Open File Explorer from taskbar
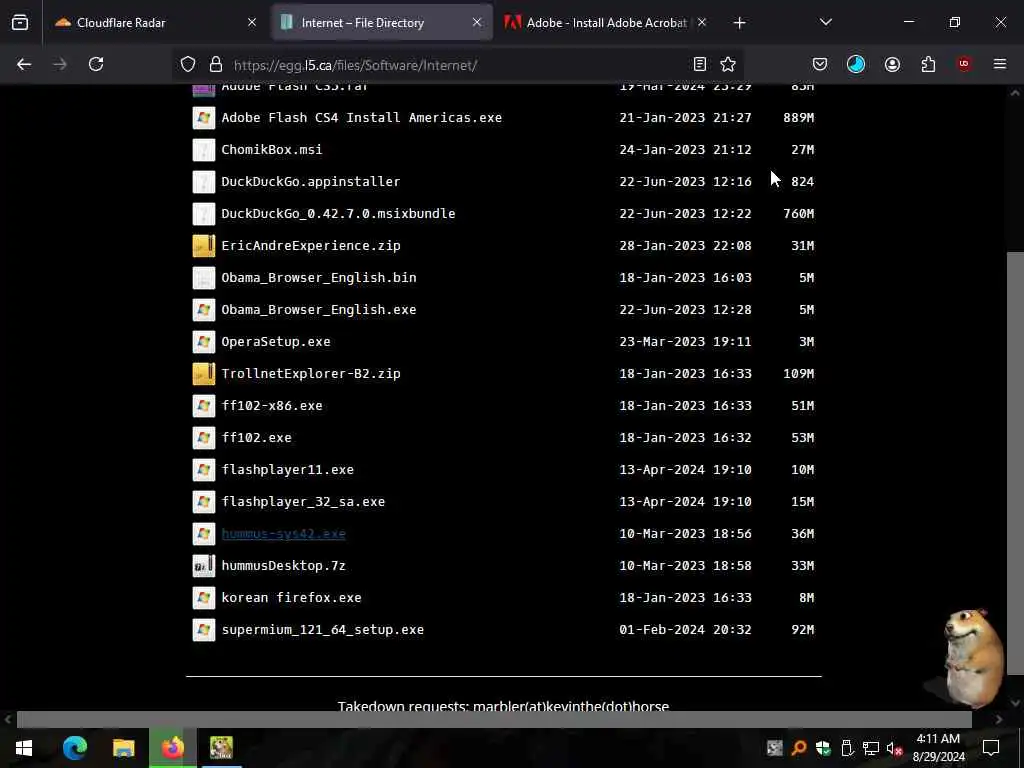 (123, 748)
